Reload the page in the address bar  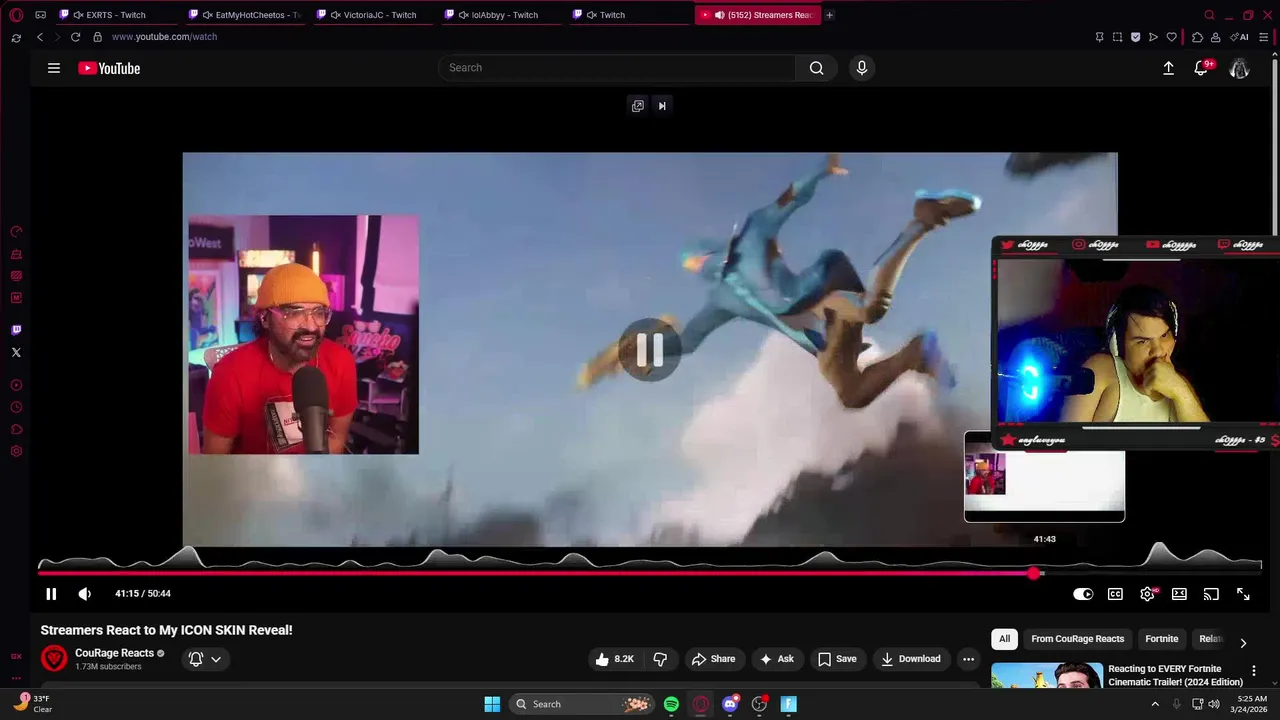tap(75, 37)
